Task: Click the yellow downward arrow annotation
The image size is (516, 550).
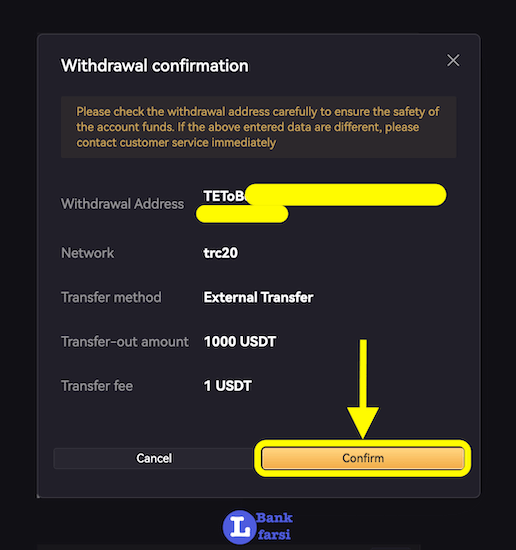Action: (x=363, y=388)
